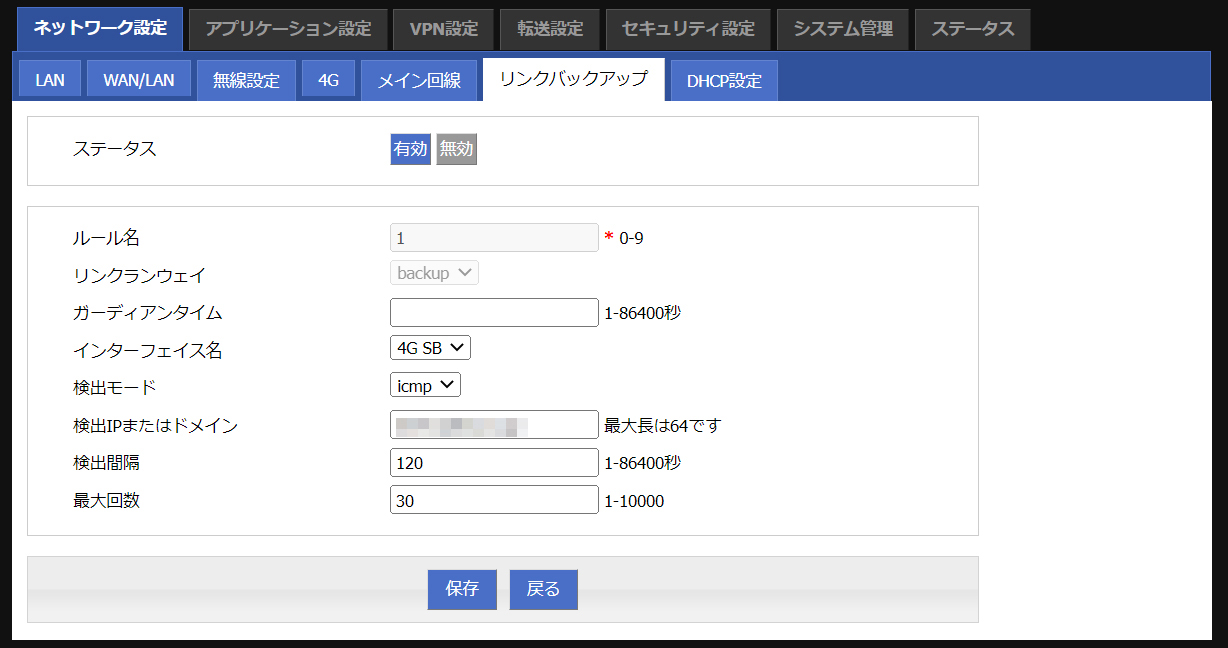
Task: Enable status with the 有効 button
Action: coord(410,149)
